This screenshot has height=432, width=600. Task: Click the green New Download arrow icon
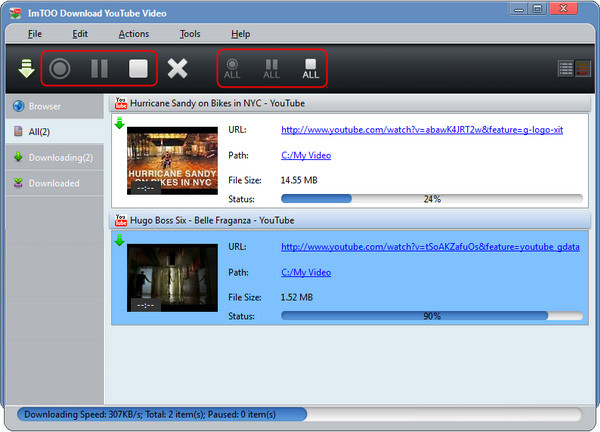pyautogui.click(x=26, y=68)
